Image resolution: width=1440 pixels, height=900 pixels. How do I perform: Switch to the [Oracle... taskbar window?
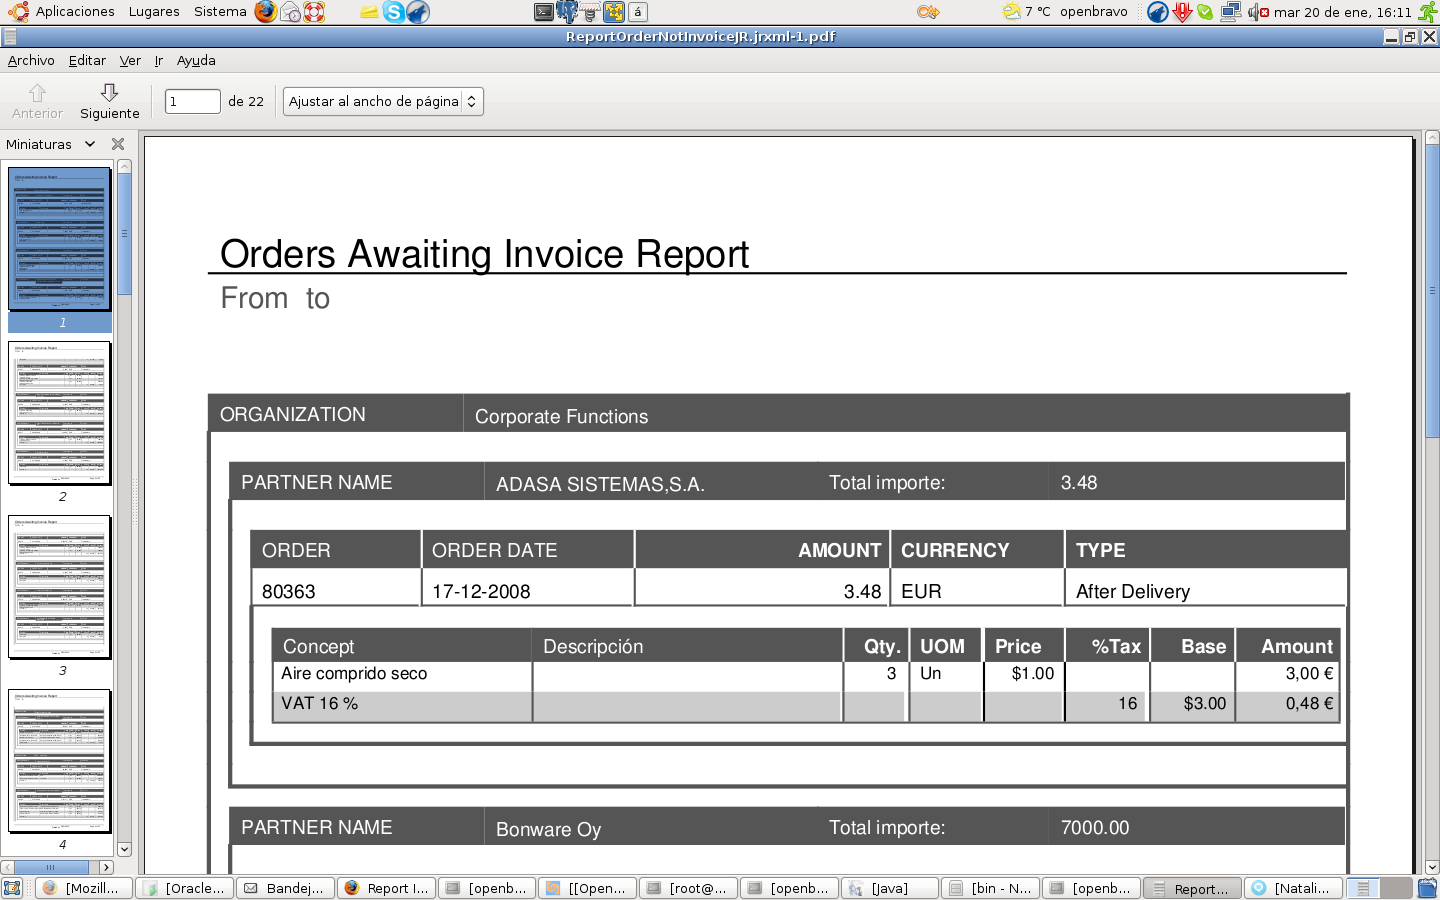tap(185, 888)
